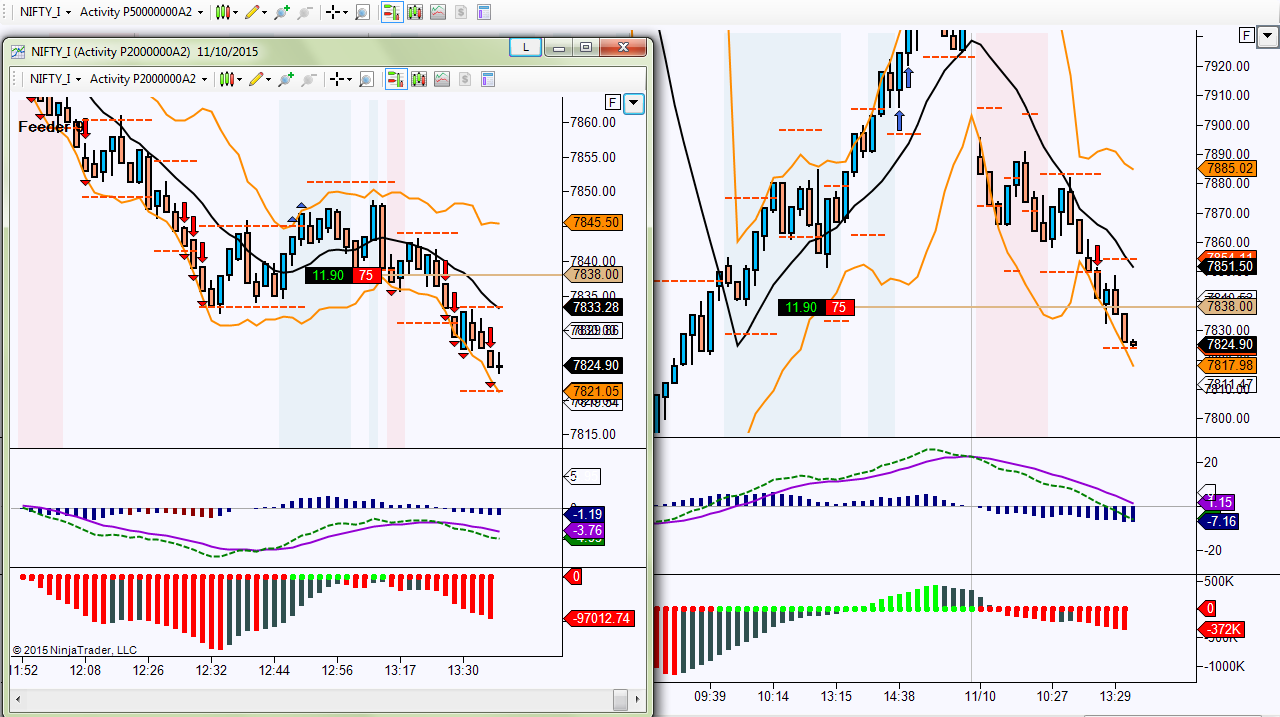This screenshot has height=717, width=1280.
Task: Click the 13:30 time label on the front chart's axis
Action: point(463,670)
